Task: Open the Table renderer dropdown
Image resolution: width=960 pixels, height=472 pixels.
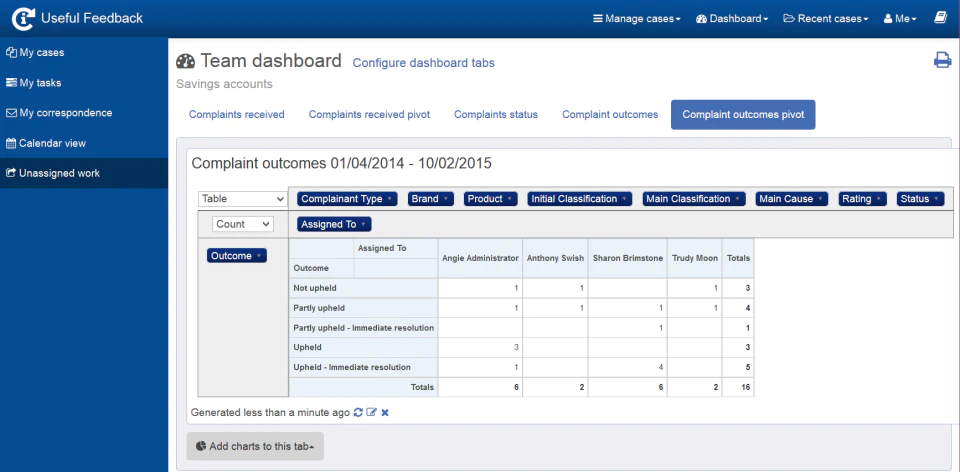Action: pos(243,199)
